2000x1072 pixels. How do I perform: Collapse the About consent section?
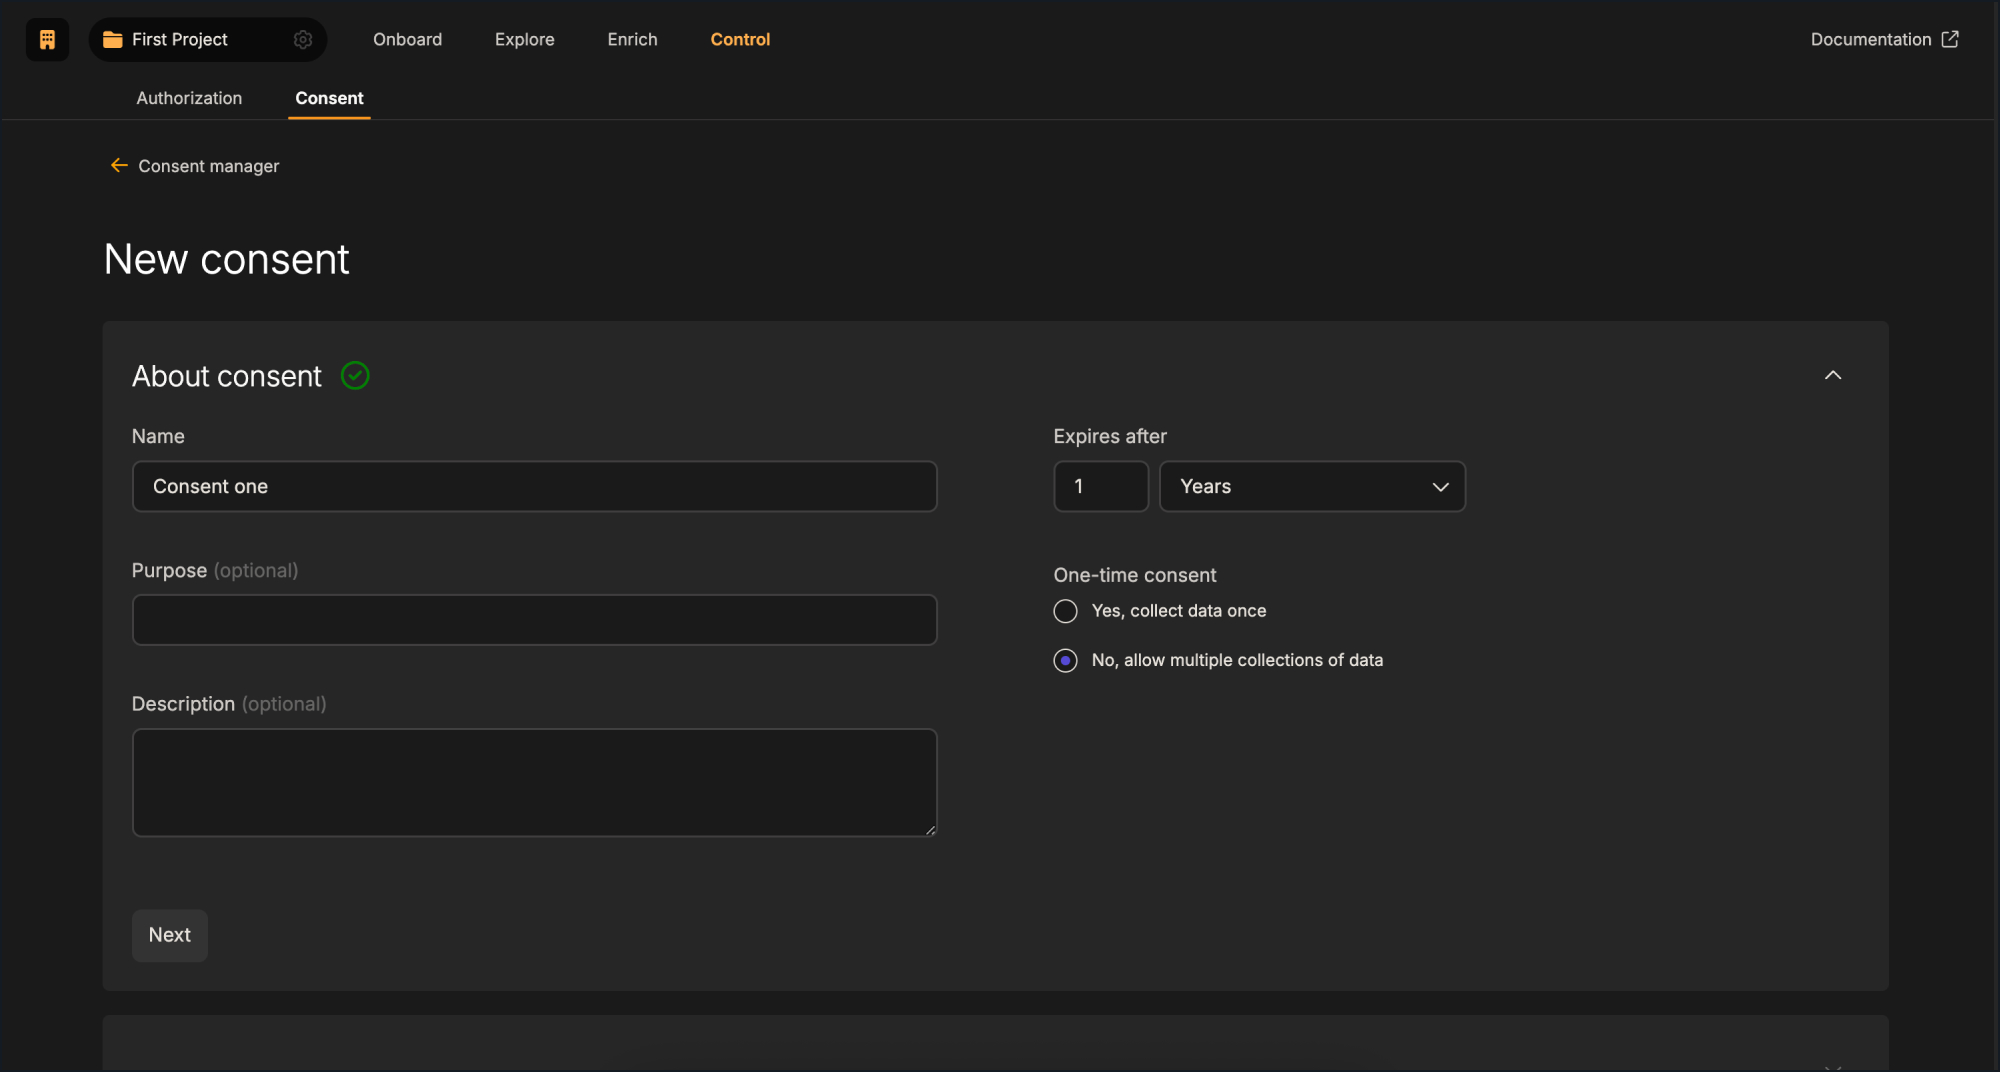coord(1833,375)
